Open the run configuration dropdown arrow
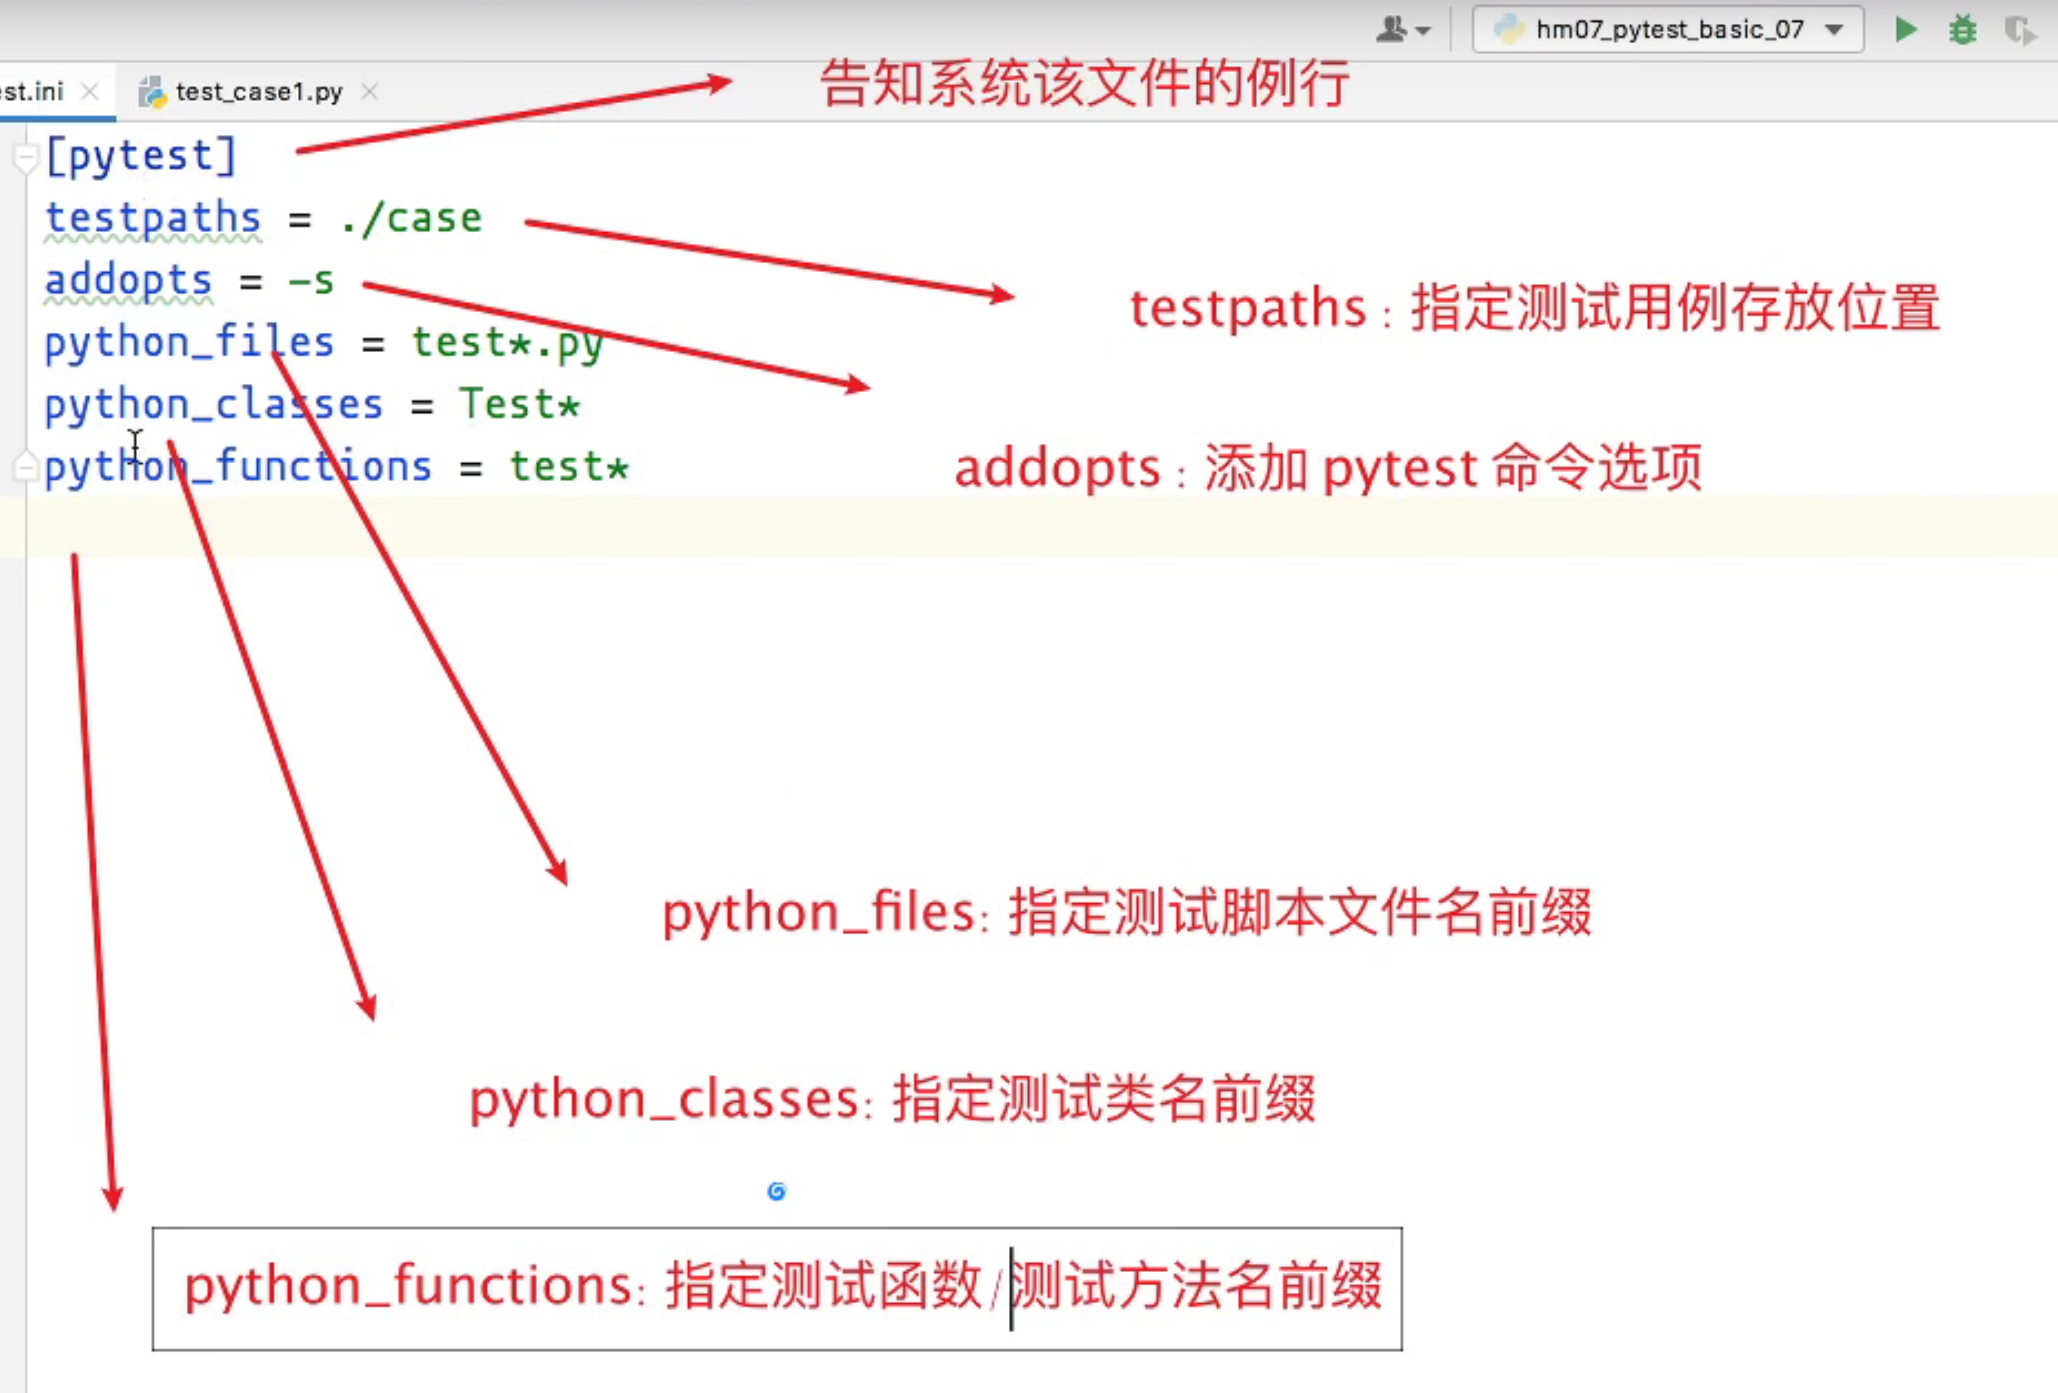 [x=1834, y=30]
